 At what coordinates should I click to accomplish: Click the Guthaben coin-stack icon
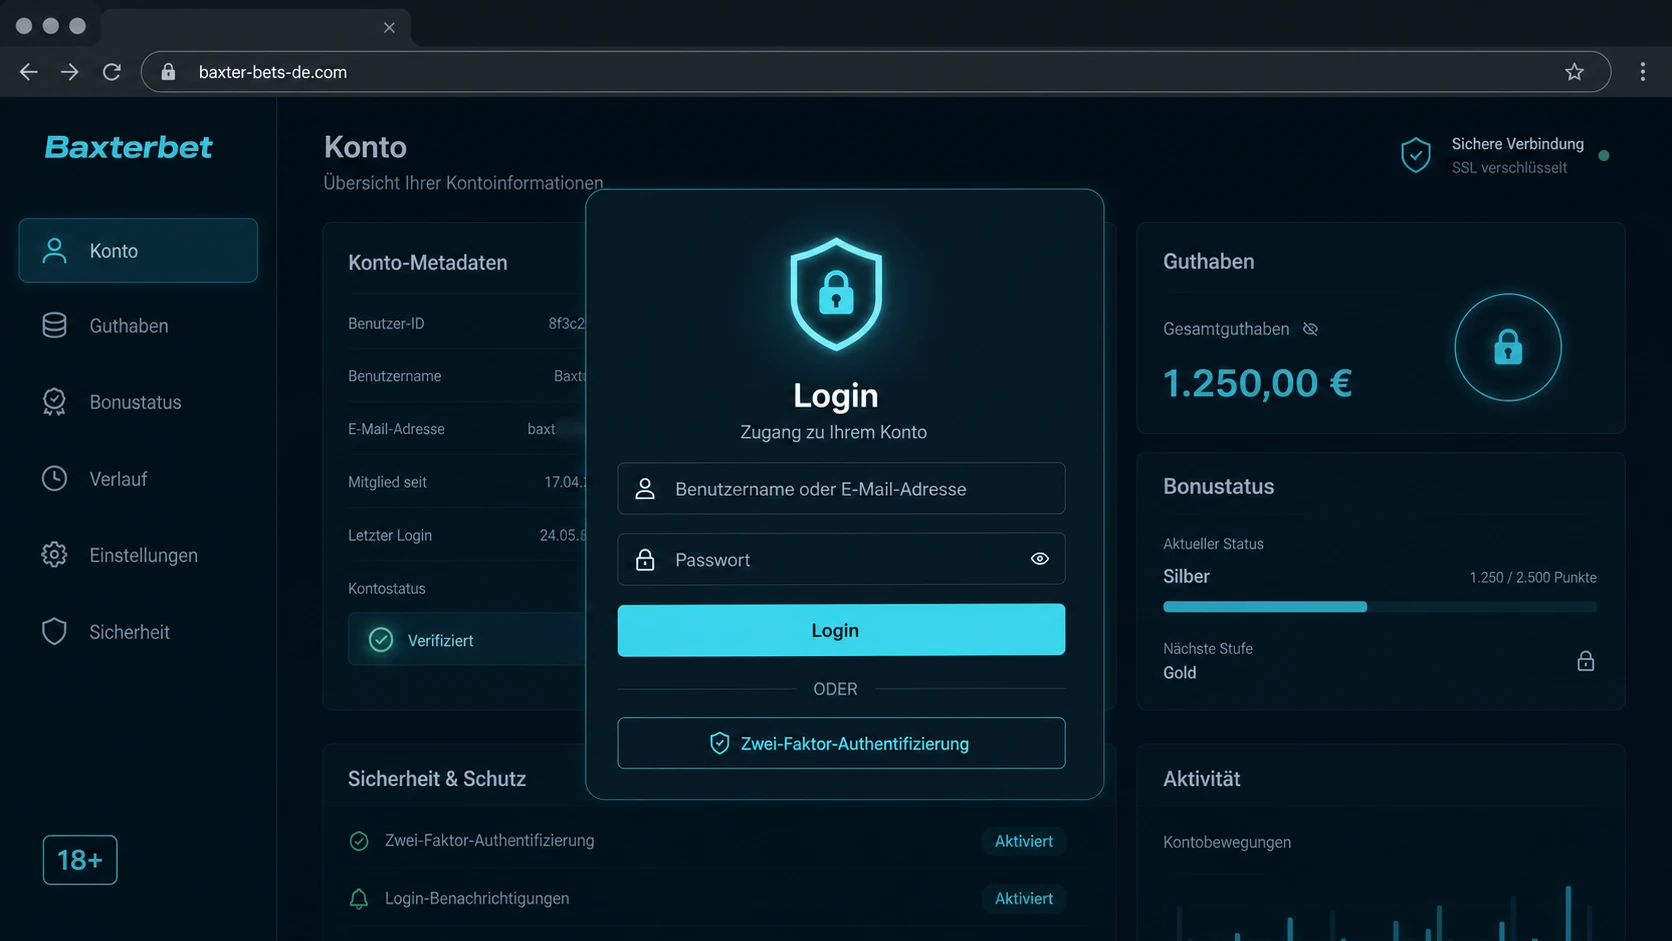(54, 326)
